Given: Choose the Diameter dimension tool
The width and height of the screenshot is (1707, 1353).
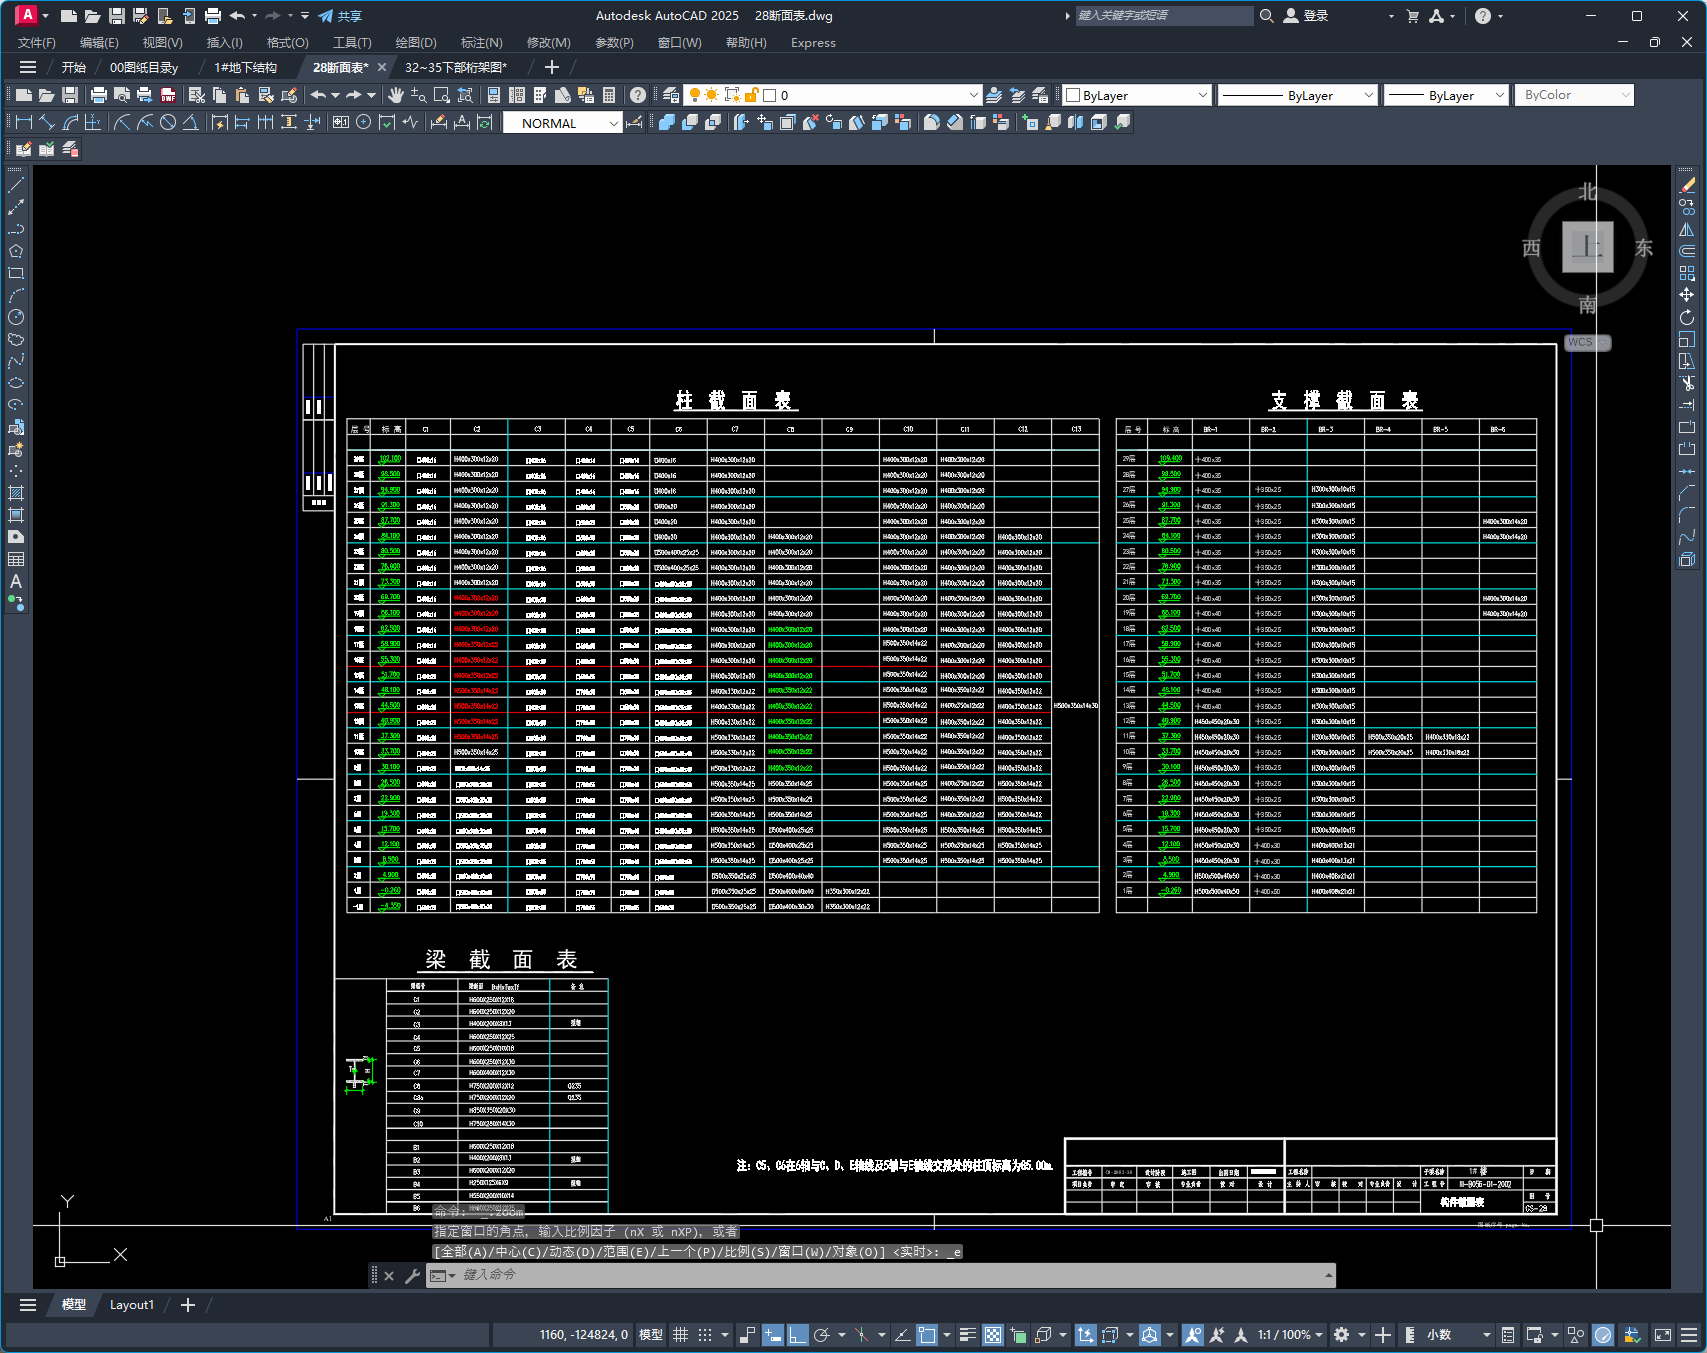Looking at the screenshot, I should pyautogui.click(x=168, y=122).
